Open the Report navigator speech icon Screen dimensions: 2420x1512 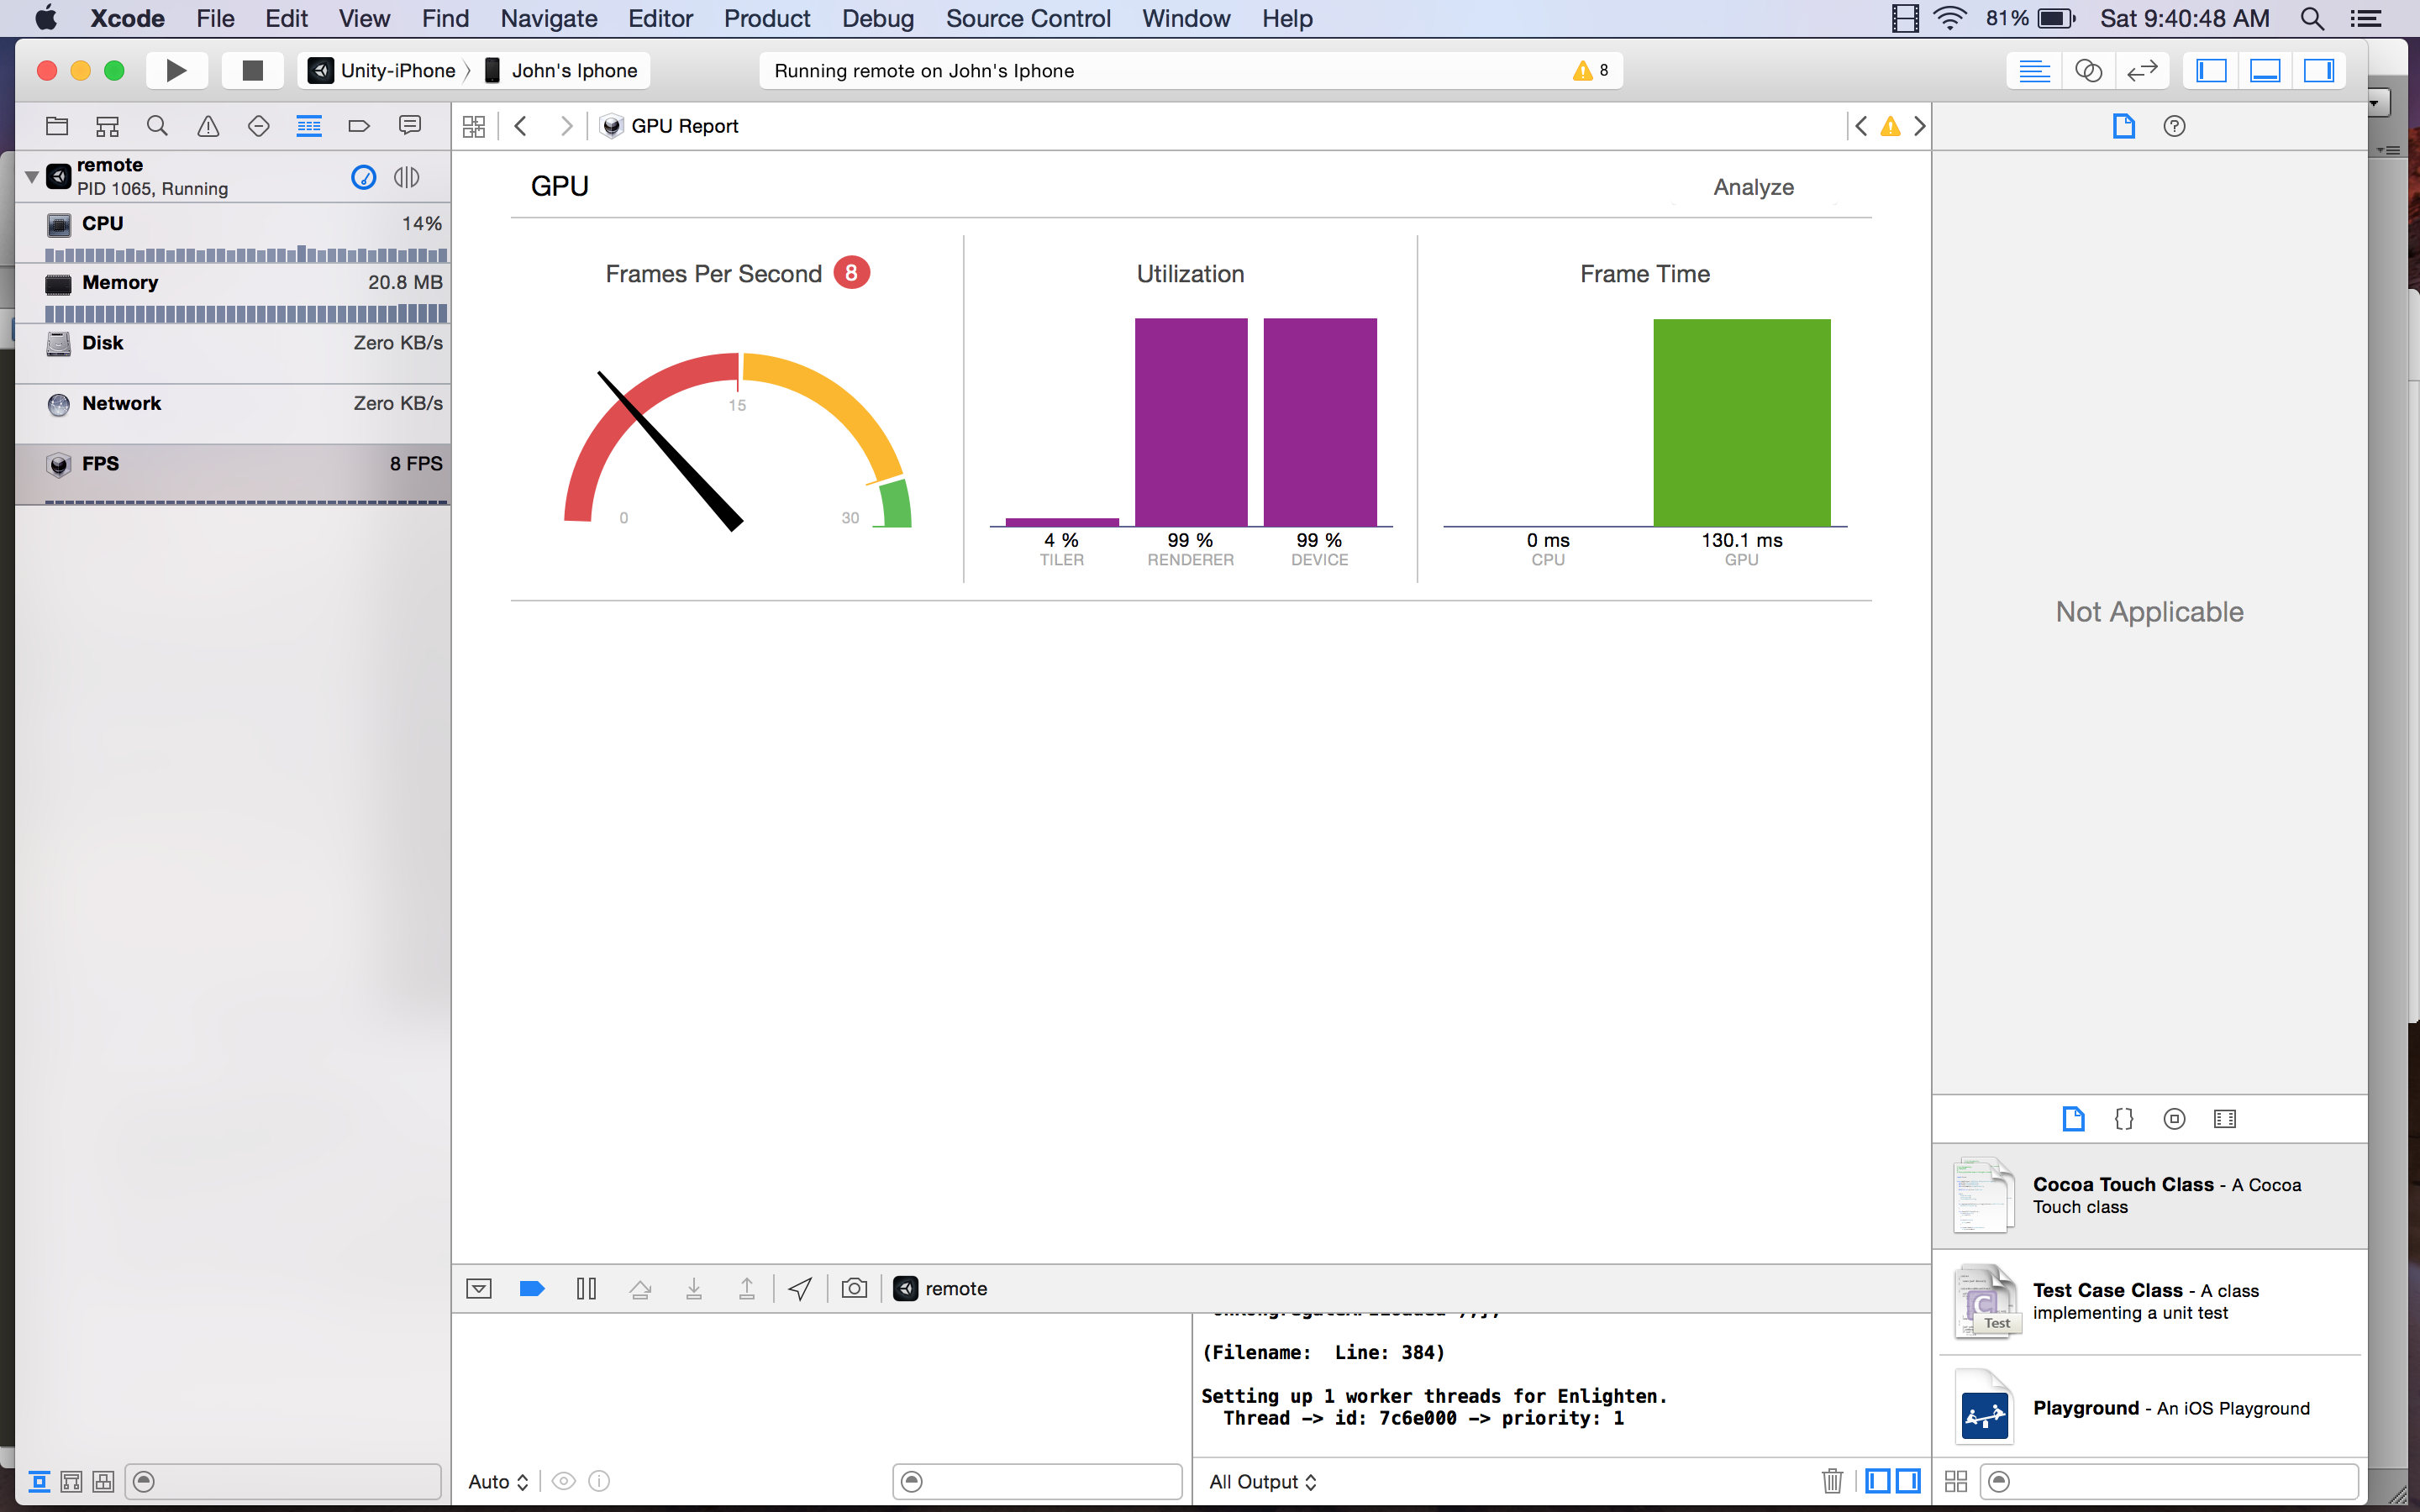pyautogui.click(x=410, y=126)
